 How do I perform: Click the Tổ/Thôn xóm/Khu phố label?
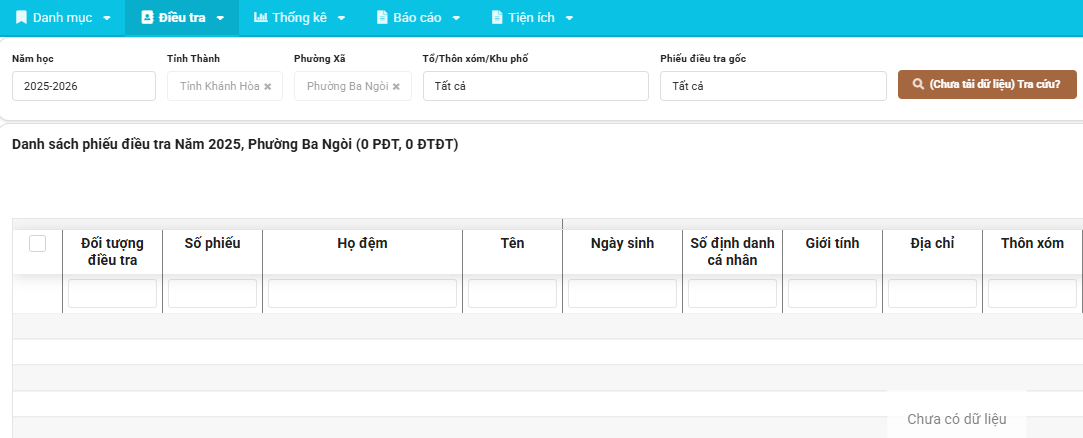(x=475, y=59)
